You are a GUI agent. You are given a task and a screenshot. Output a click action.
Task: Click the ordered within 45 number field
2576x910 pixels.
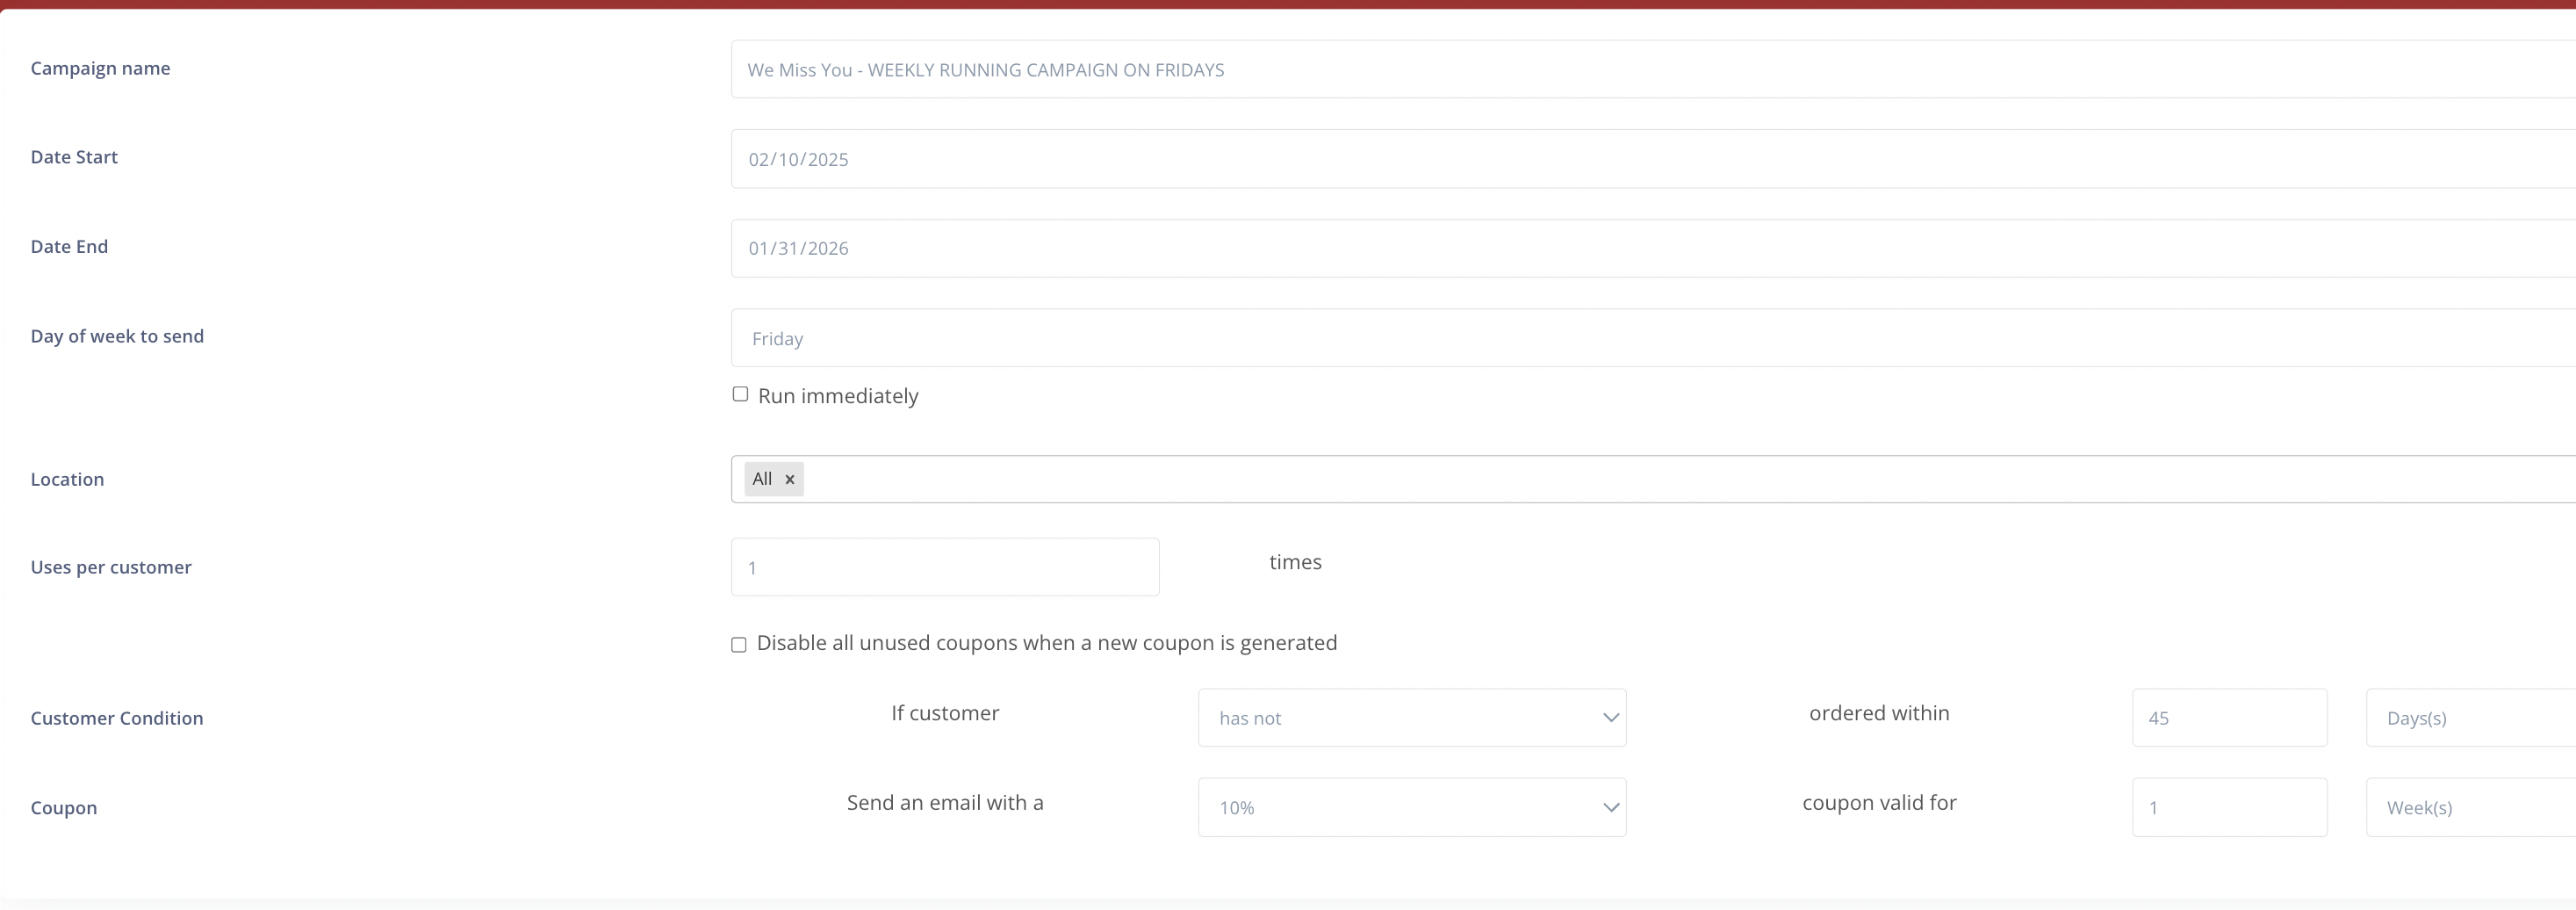[2228, 718]
